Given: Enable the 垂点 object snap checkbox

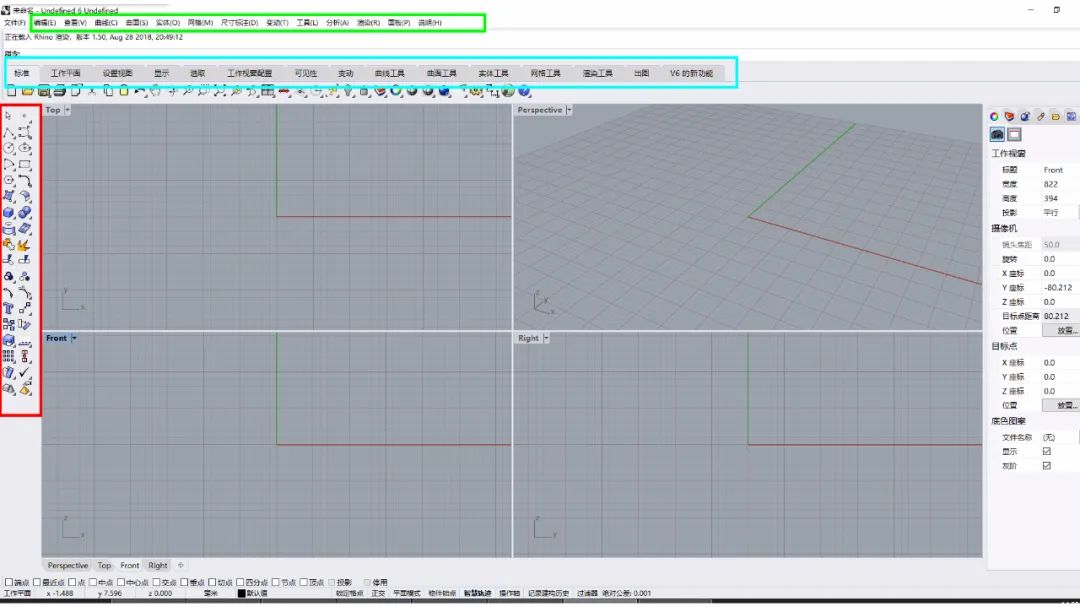Looking at the screenshot, I should 185,582.
